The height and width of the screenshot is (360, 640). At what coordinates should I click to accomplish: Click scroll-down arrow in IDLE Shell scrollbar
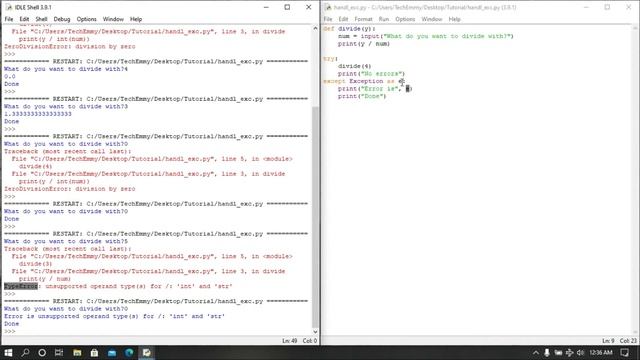click(315, 332)
